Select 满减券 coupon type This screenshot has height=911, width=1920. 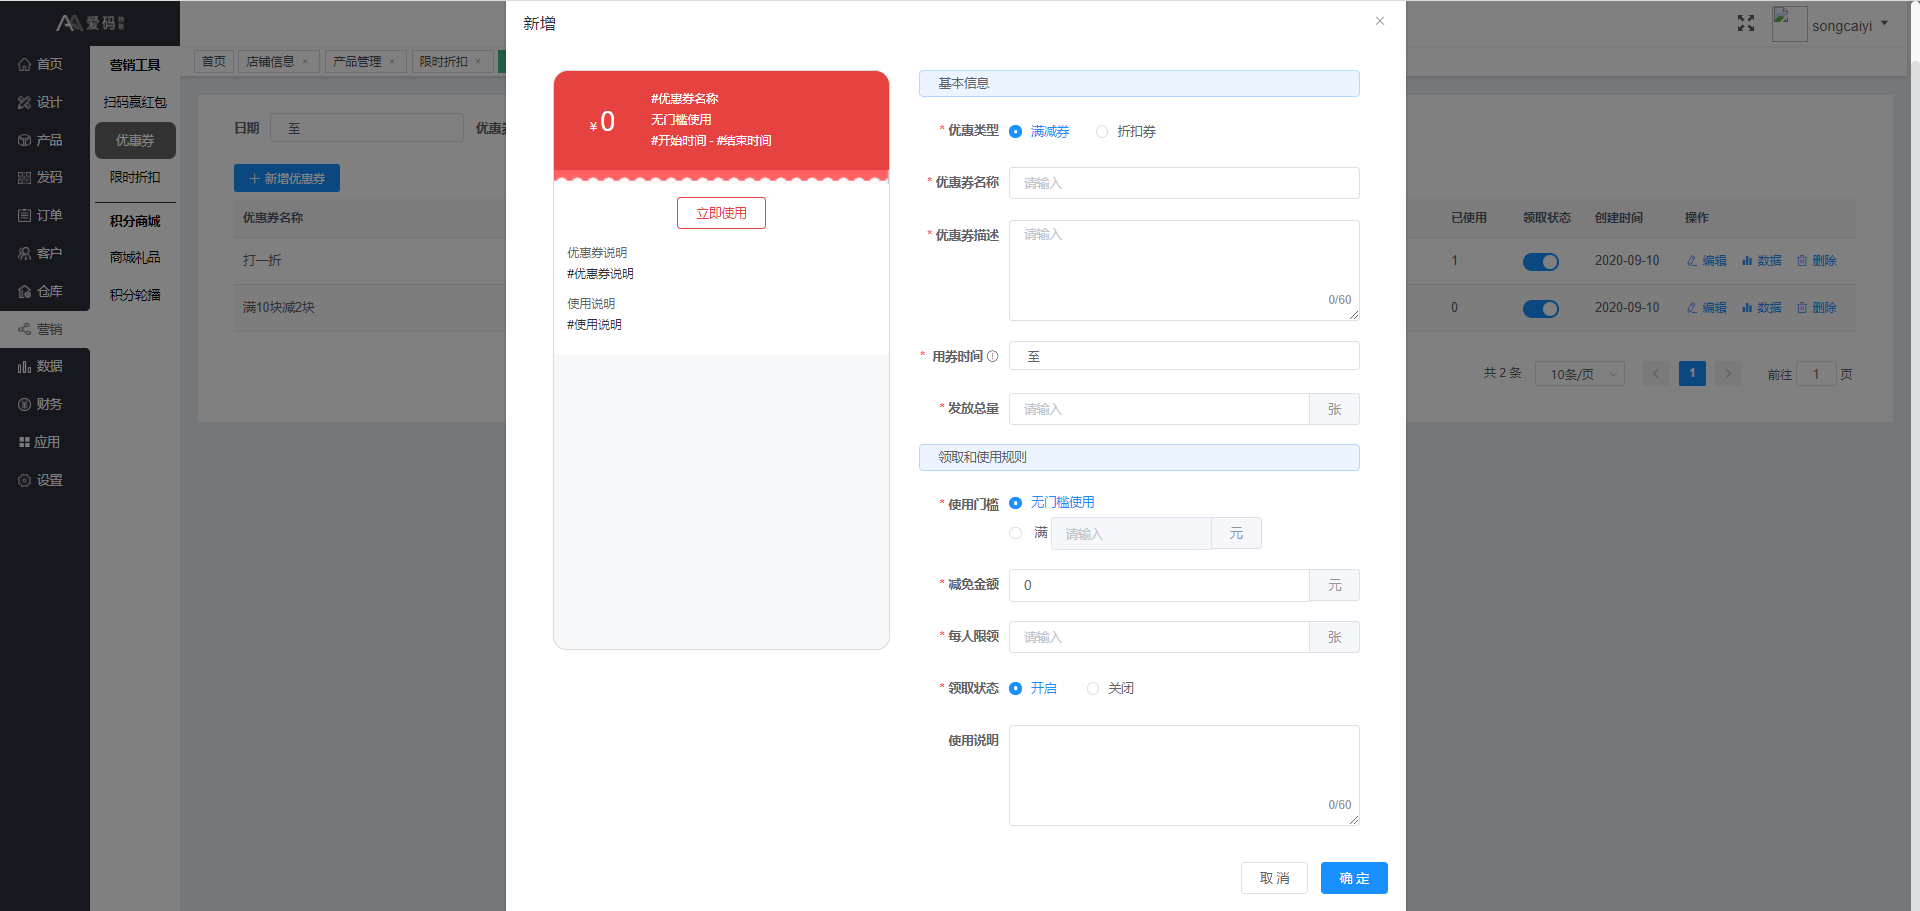(x=1039, y=132)
